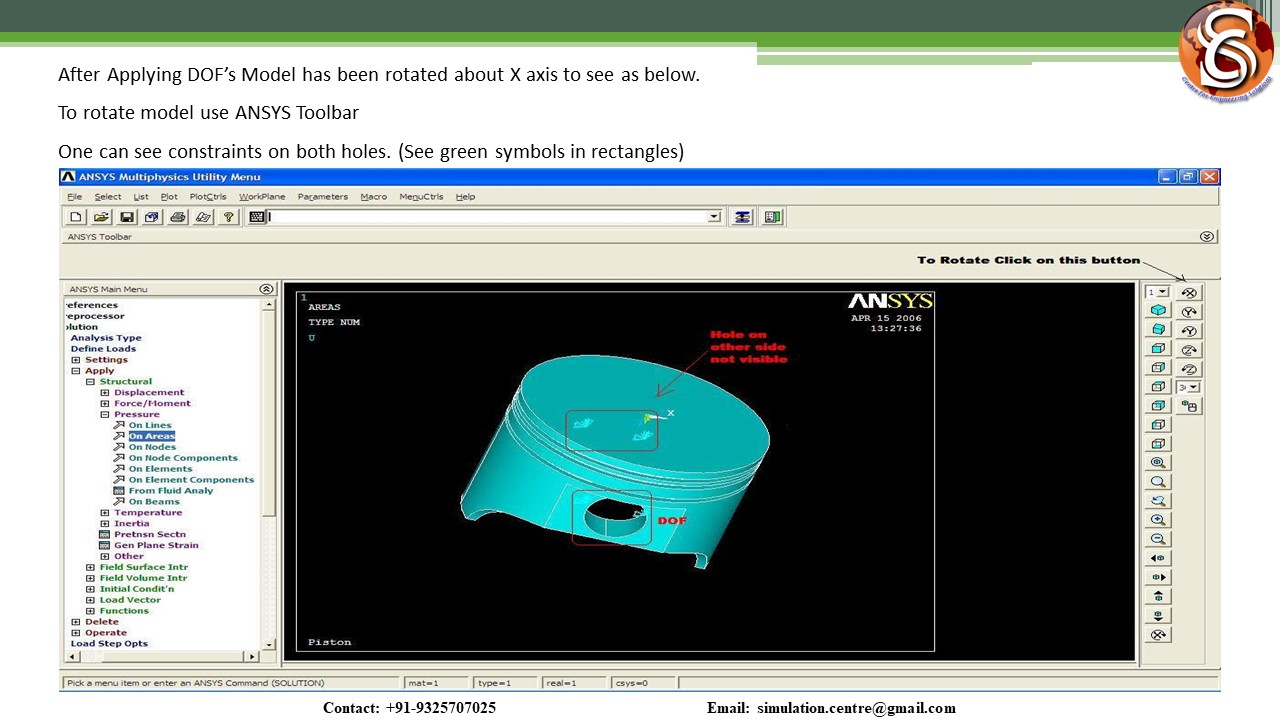This screenshot has width=1280, height=720.
Task: Collapse the Structural tree node
Action: 90,382
